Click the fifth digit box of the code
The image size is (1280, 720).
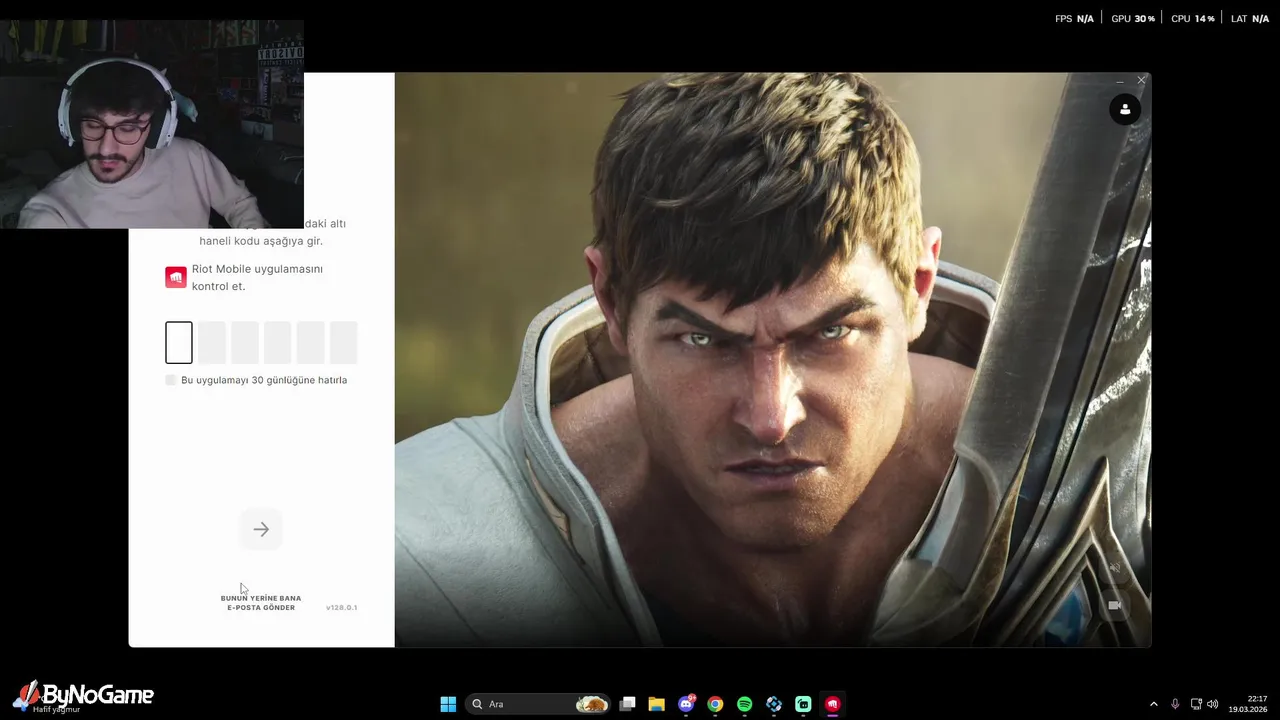(311, 342)
